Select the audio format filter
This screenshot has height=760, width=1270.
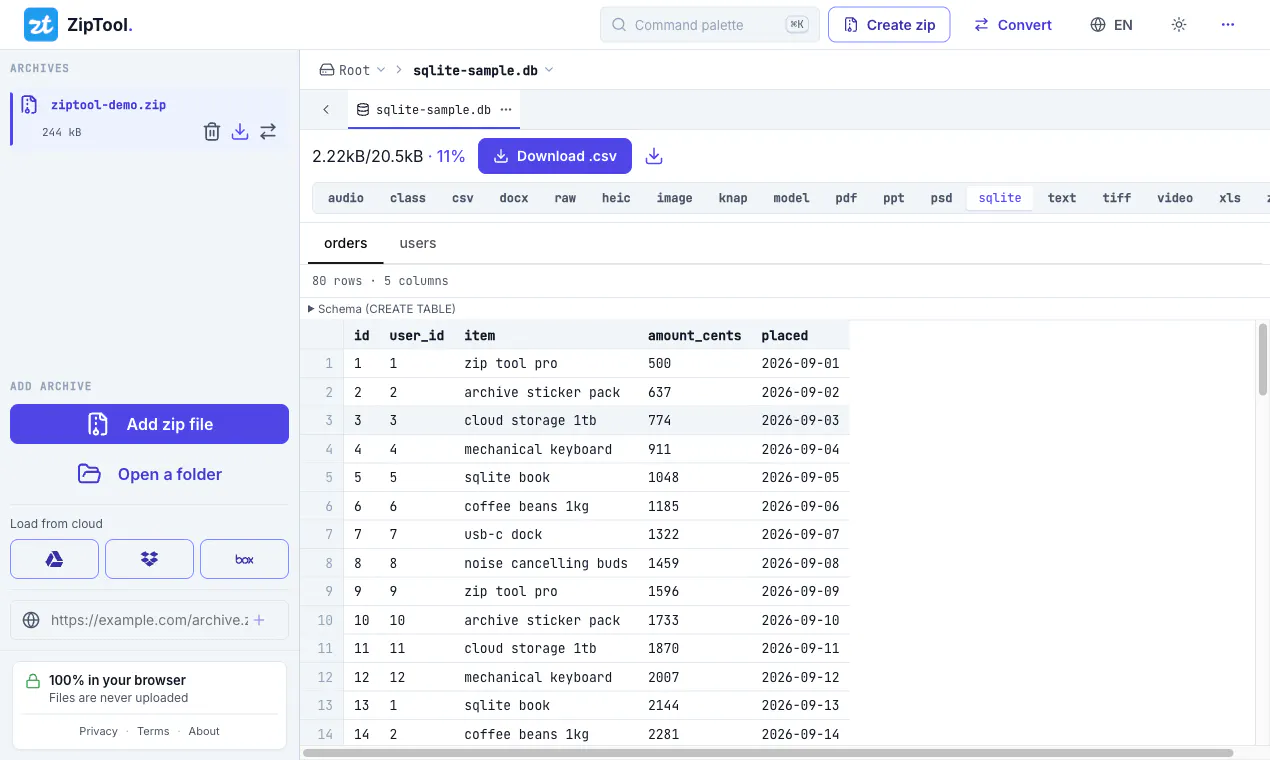(x=346, y=198)
